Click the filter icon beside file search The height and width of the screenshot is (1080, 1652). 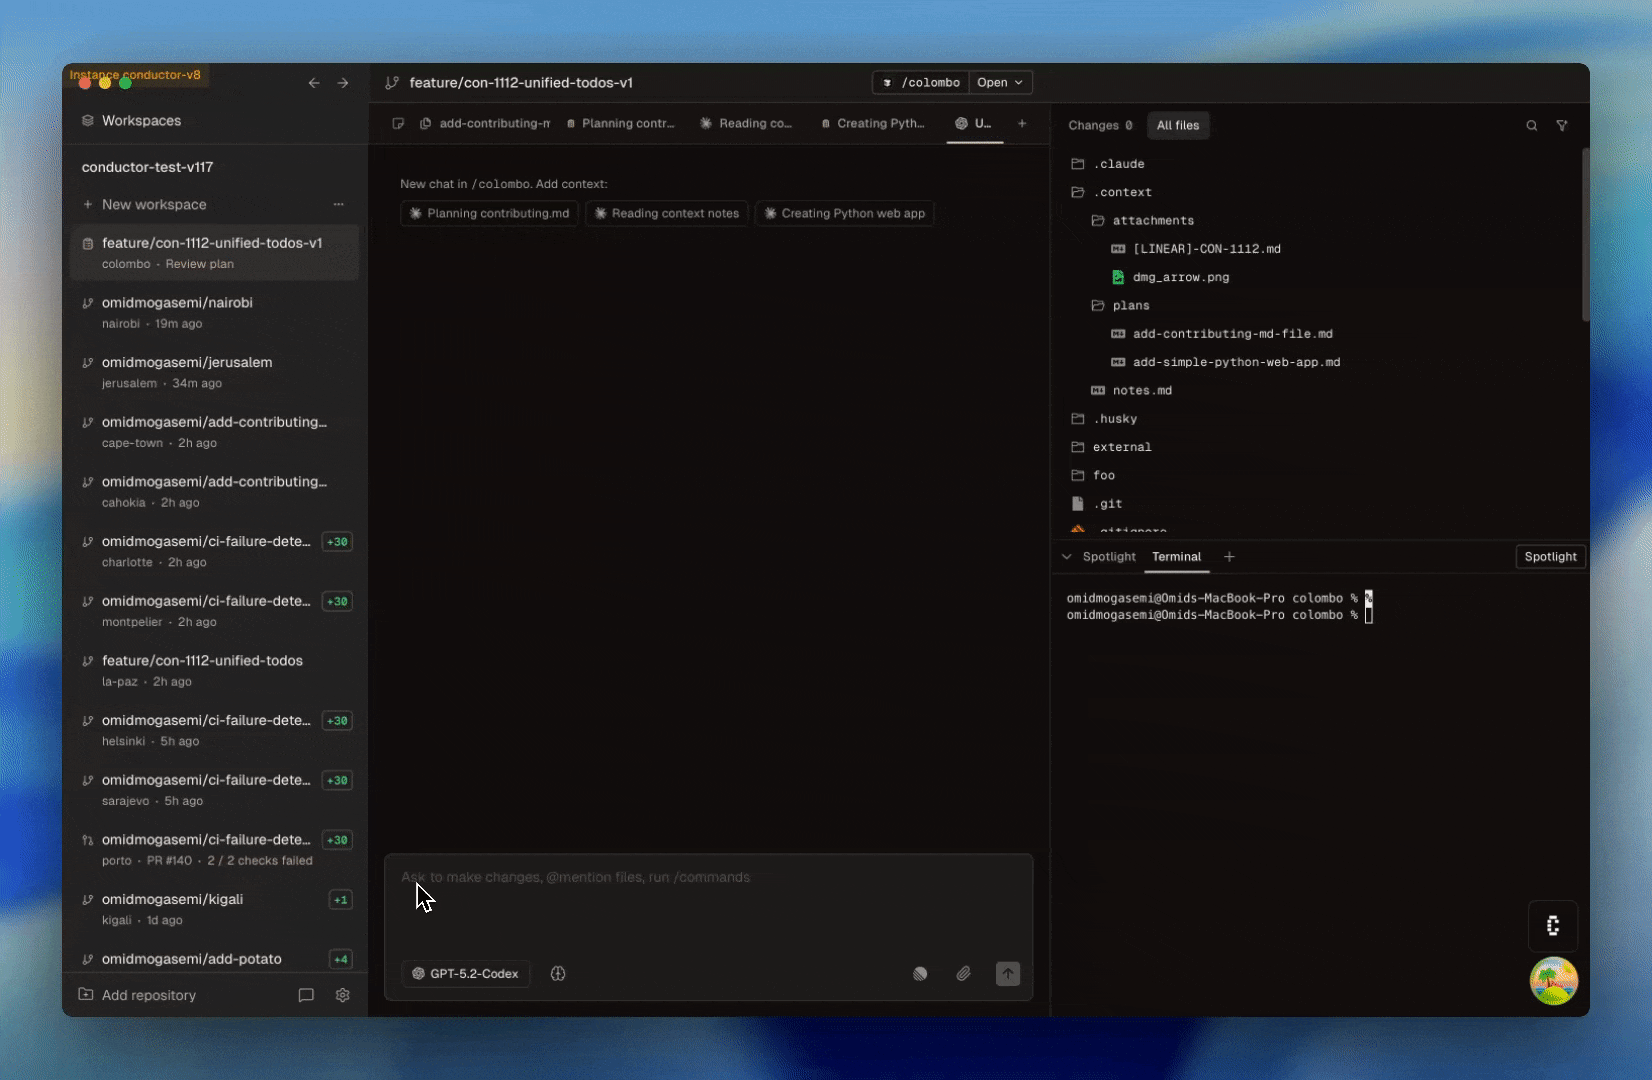pos(1562,125)
